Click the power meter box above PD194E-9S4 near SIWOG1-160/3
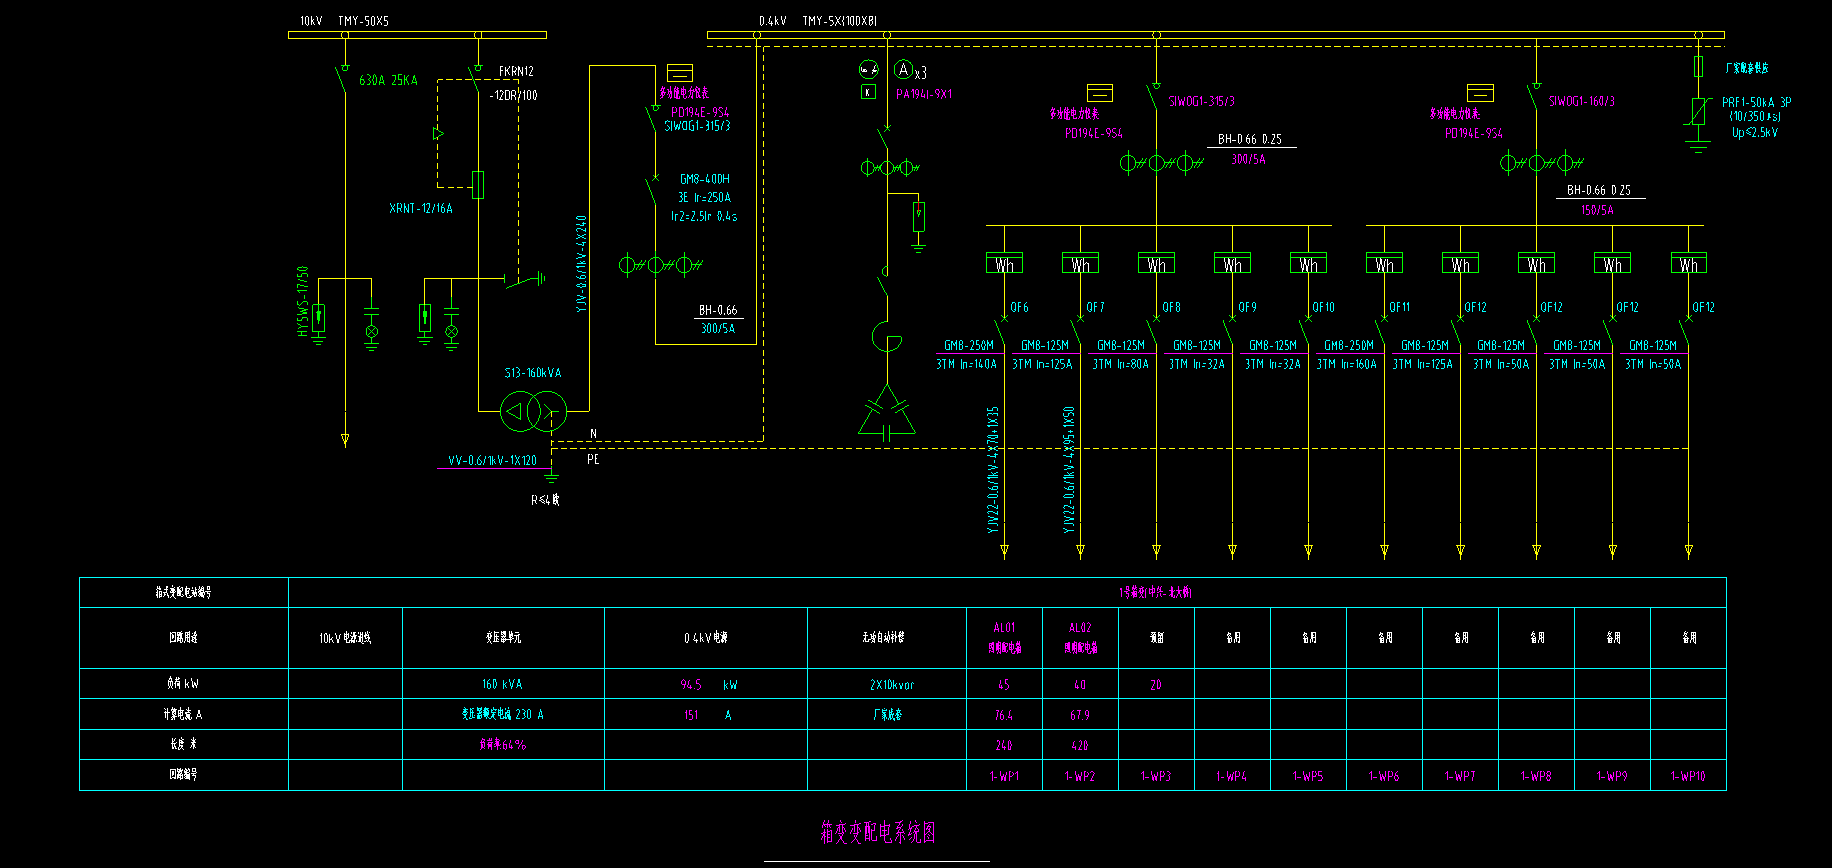Viewport: 1832px width, 868px height. (x=1480, y=93)
